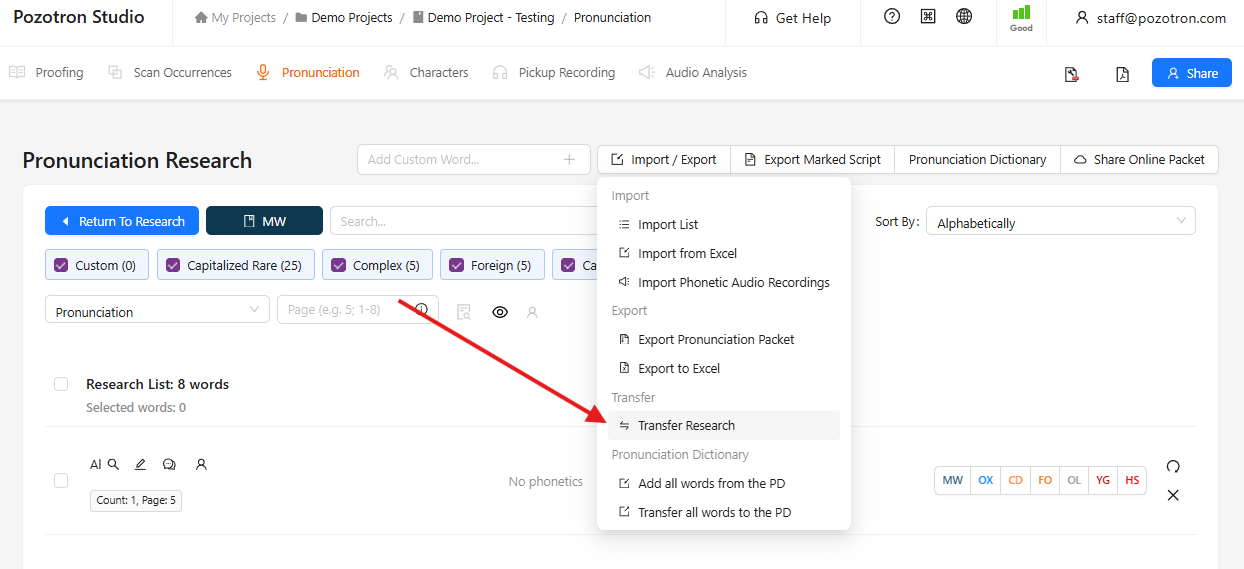Expand the Sort By Alphabetically dropdown
The image size is (1244, 569).
(1060, 221)
